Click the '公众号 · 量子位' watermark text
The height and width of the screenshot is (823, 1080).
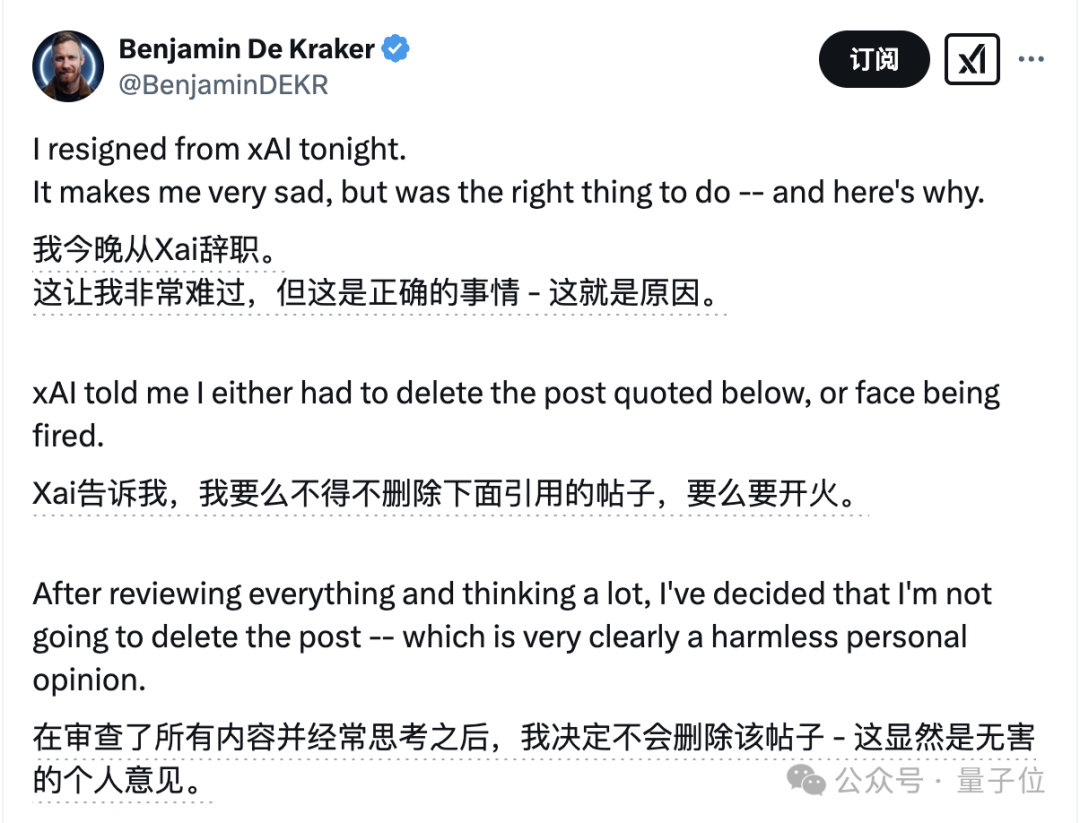coord(940,781)
